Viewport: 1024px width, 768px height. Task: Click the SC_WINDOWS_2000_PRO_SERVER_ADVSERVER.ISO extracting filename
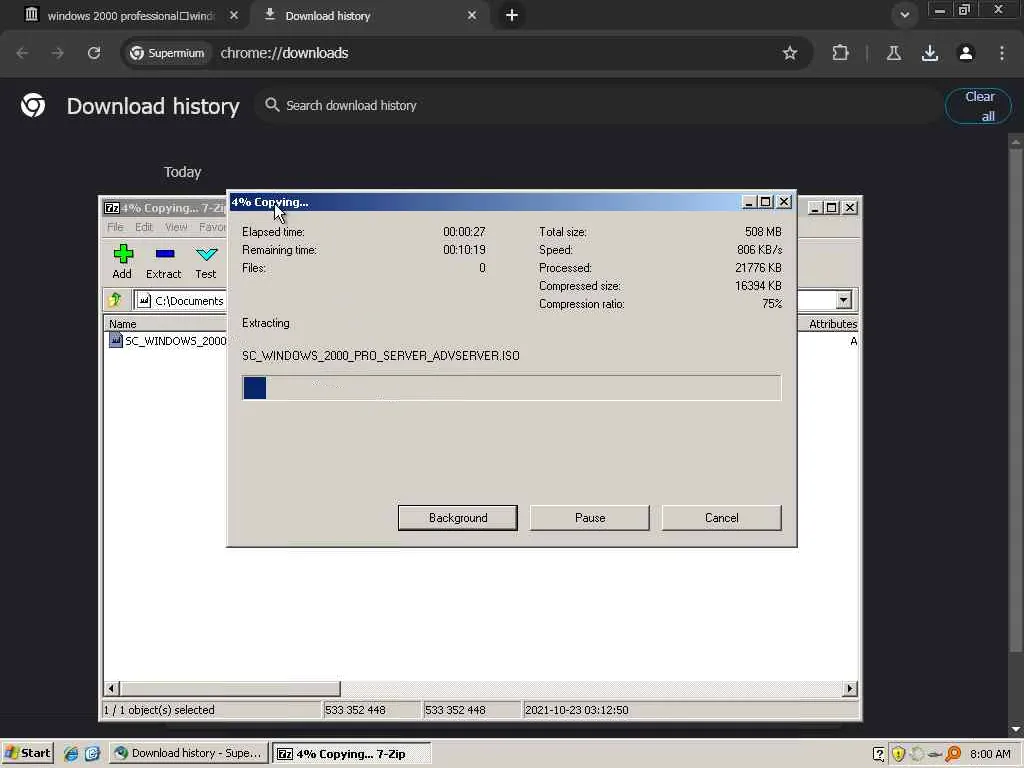pyautogui.click(x=381, y=356)
